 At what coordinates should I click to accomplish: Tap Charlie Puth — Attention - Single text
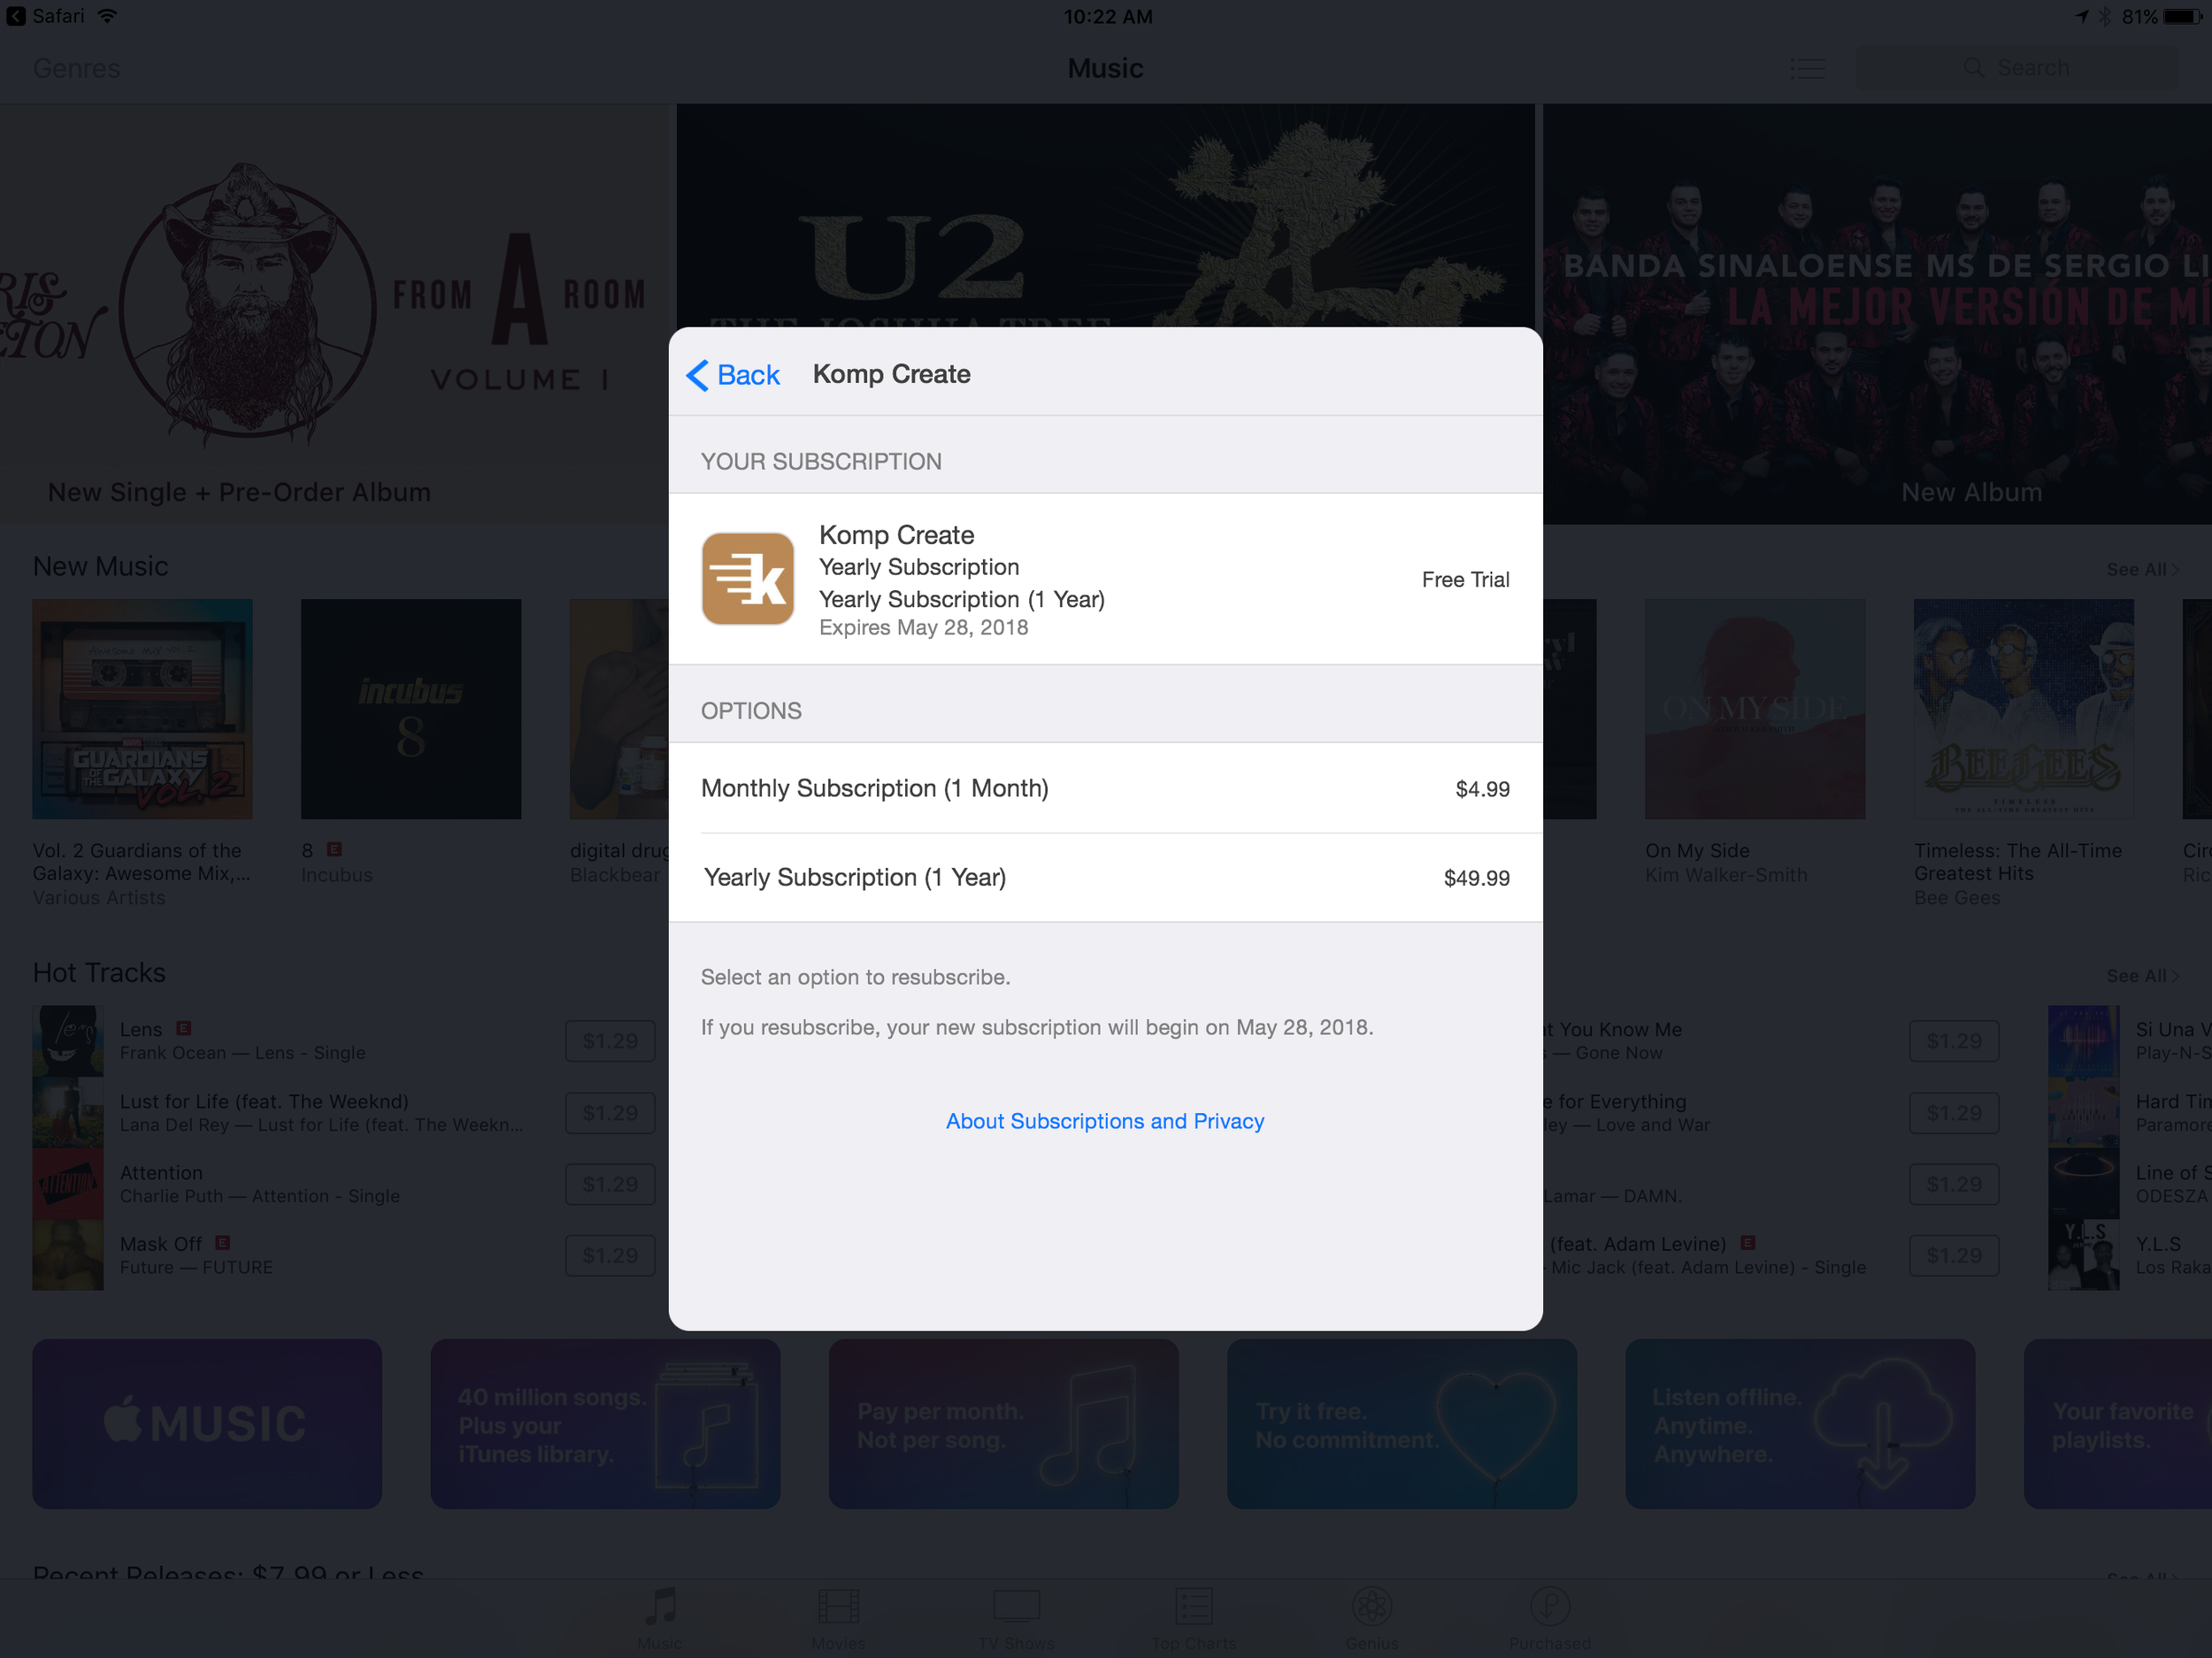259,1196
